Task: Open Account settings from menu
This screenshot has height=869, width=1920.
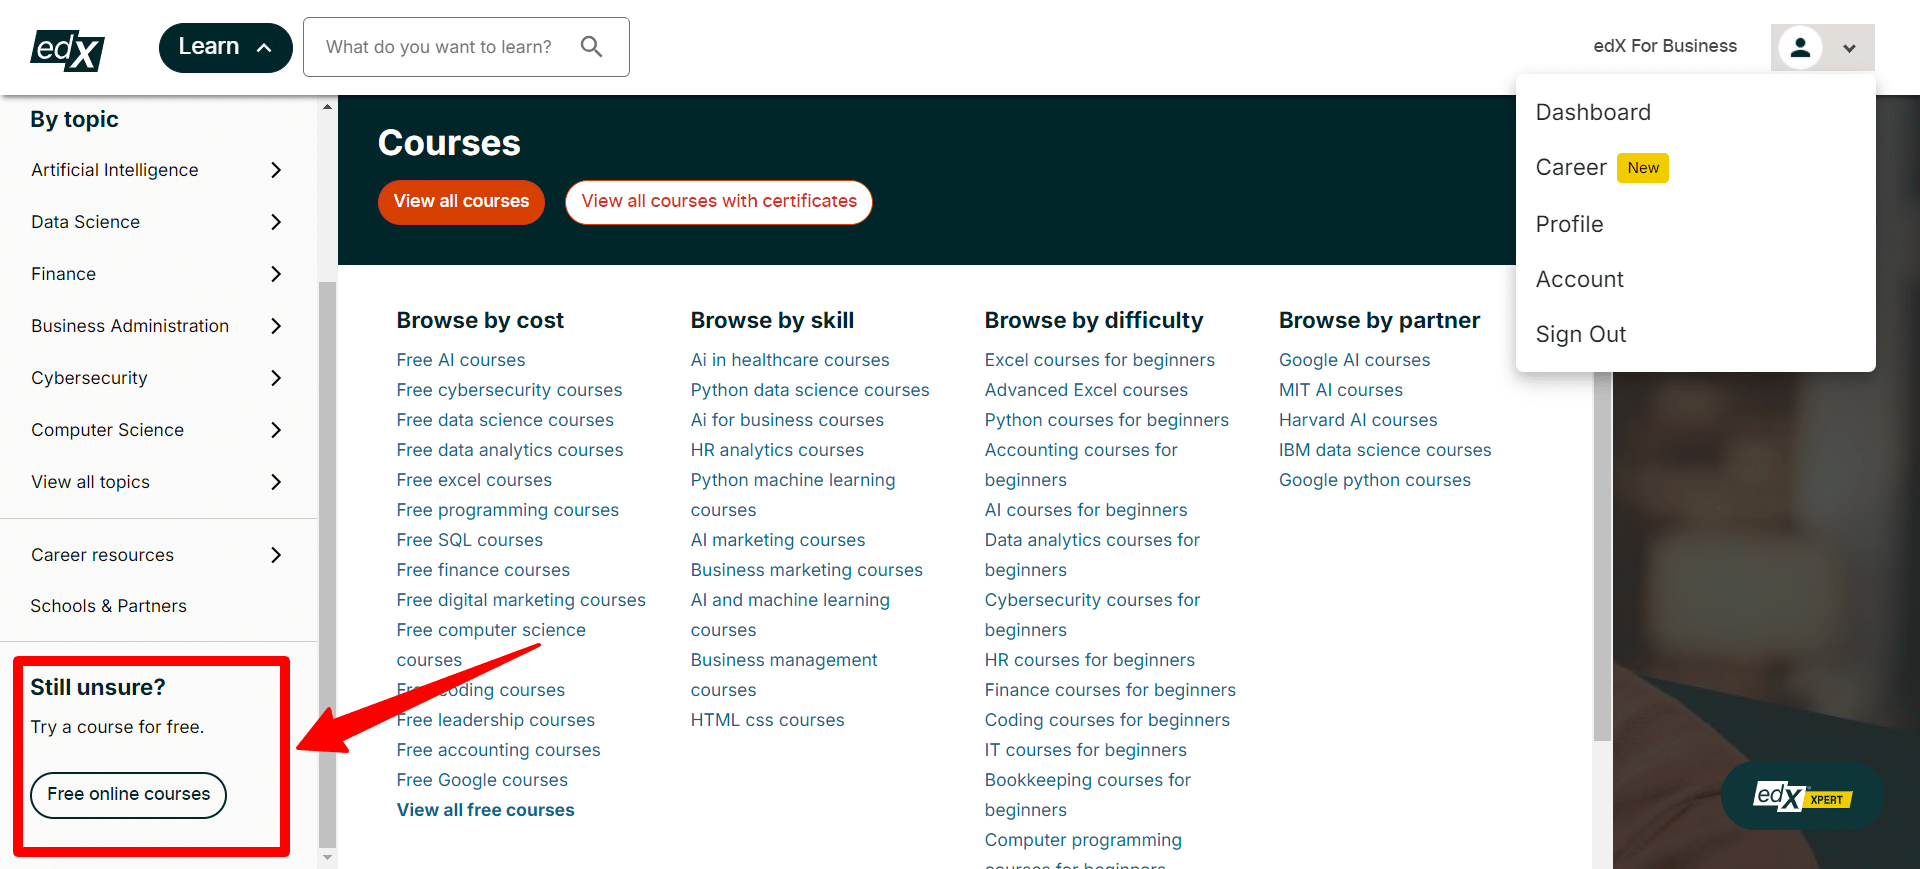Action: [1579, 279]
